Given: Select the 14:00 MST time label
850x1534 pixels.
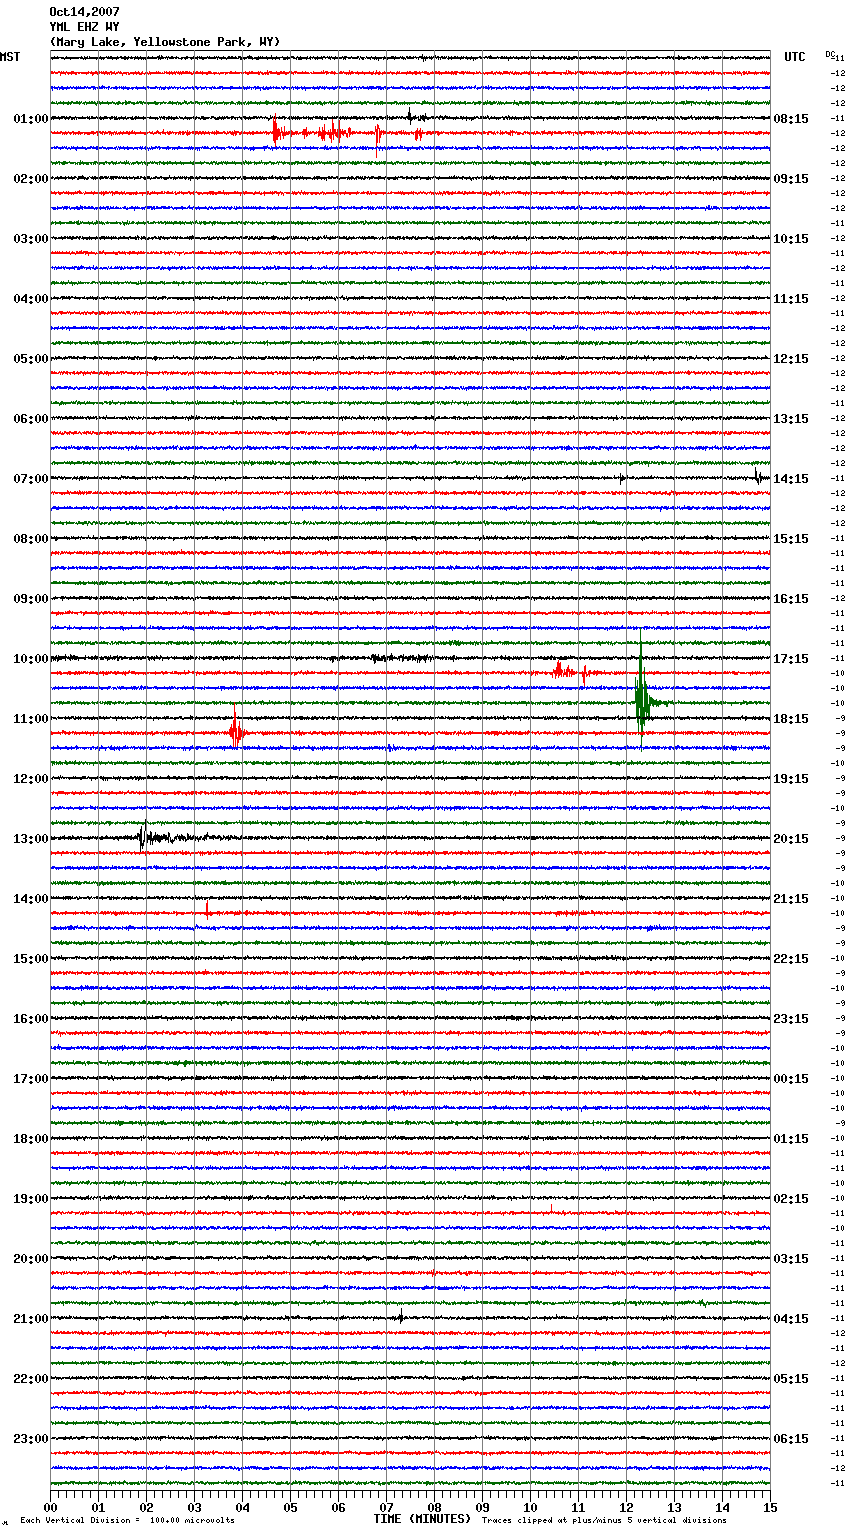Looking at the screenshot, I should [x=31, y=899].
